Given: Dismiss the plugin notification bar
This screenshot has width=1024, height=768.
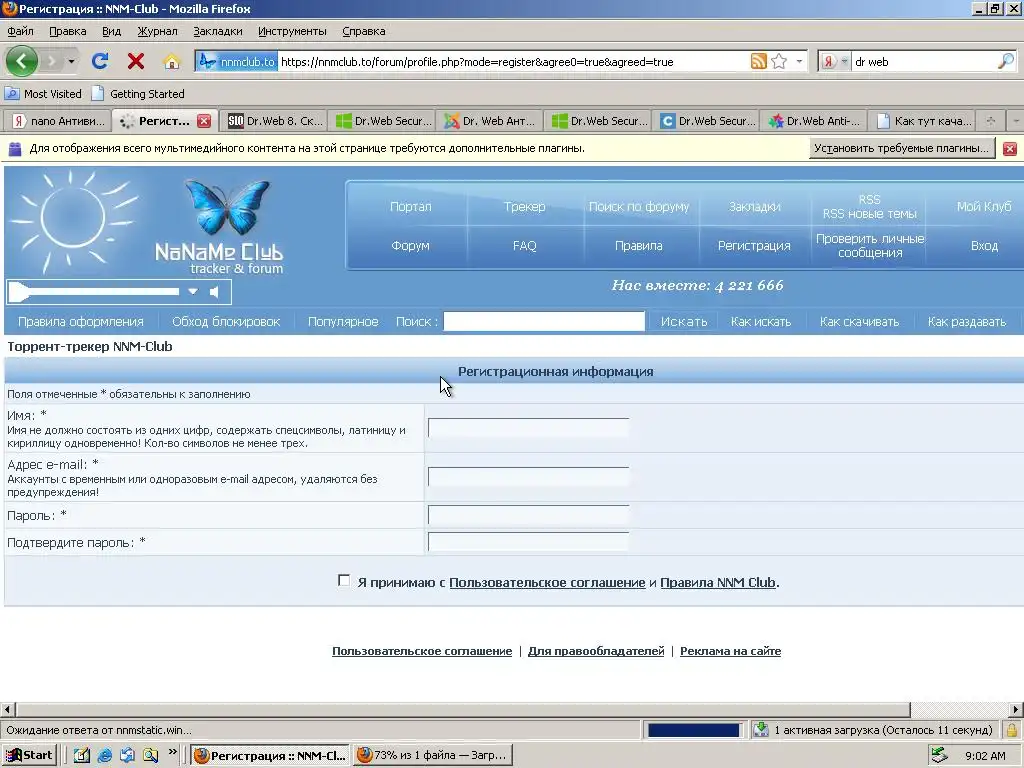Looking at the screenshot, I should point(1010,149).
